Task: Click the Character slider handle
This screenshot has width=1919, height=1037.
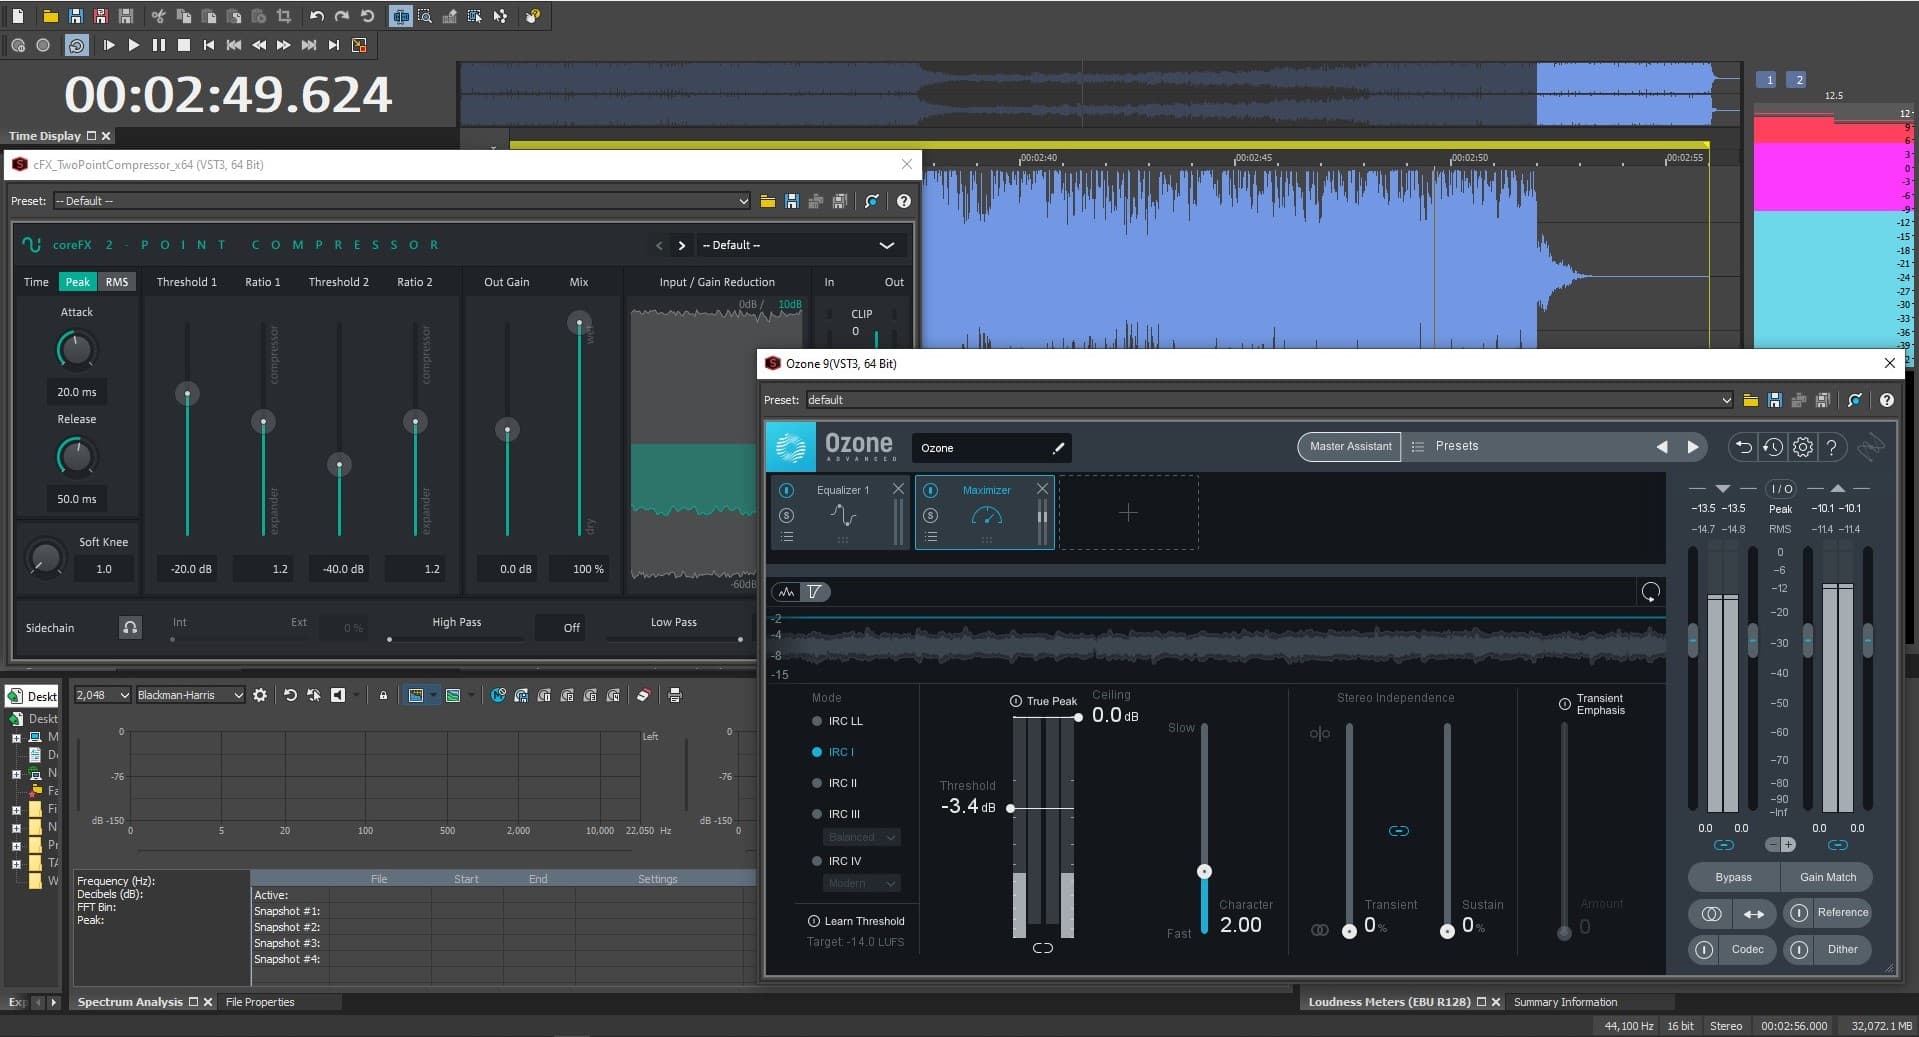Action: click(x=1204, y=871)
